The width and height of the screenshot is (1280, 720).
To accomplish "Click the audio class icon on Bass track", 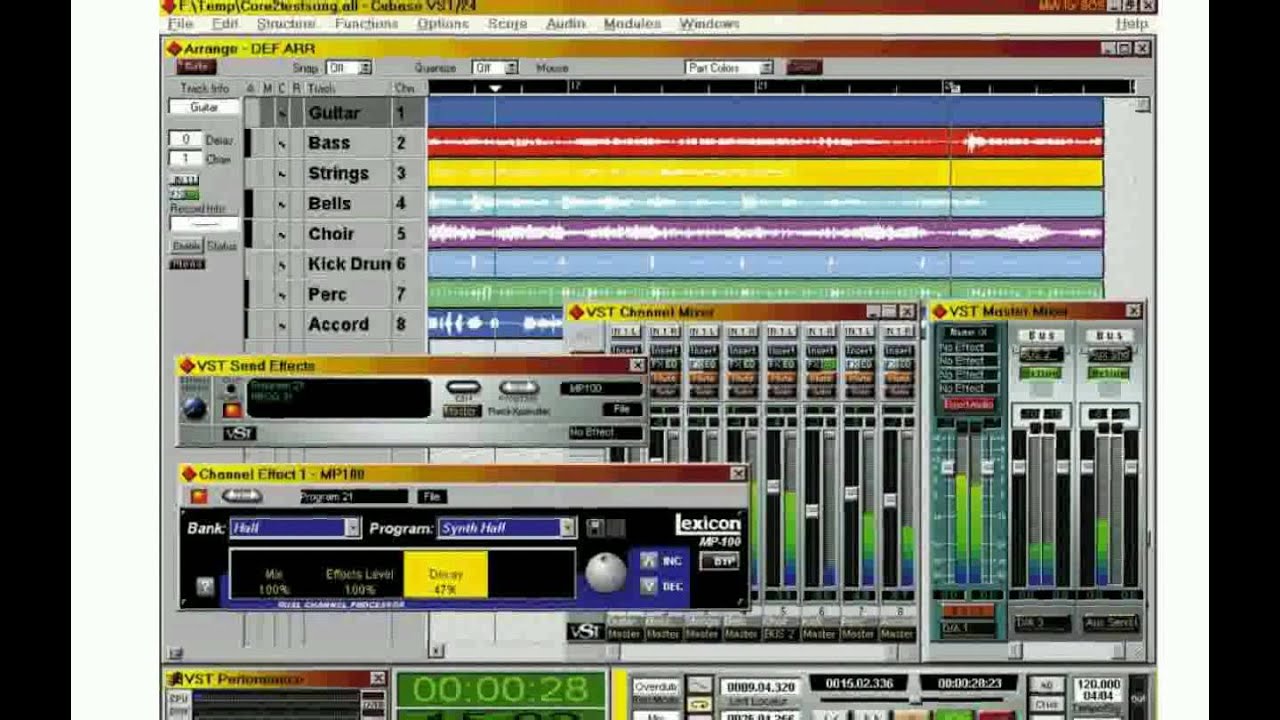I will click(x=283, y=144).
